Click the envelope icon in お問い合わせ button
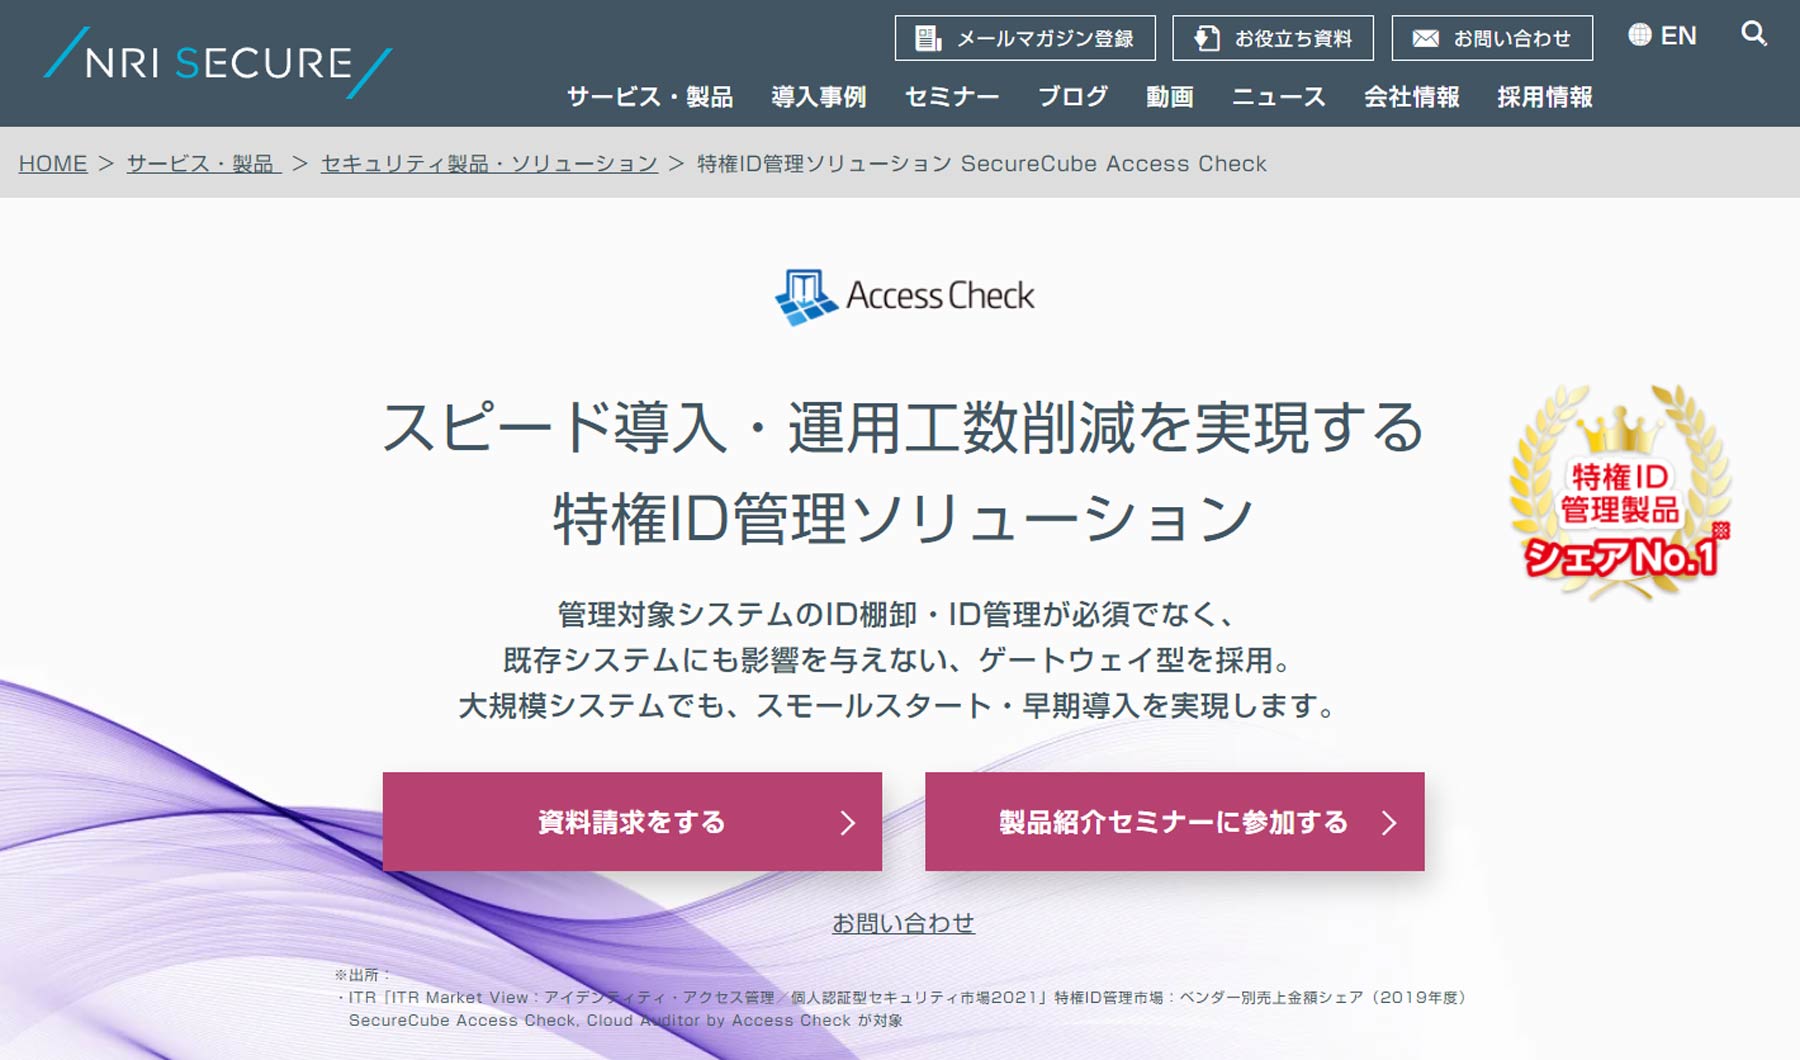Image resolution: width=1800 pixels, height=1060 pixels. pyautogui.click(x=1425, y=38)
